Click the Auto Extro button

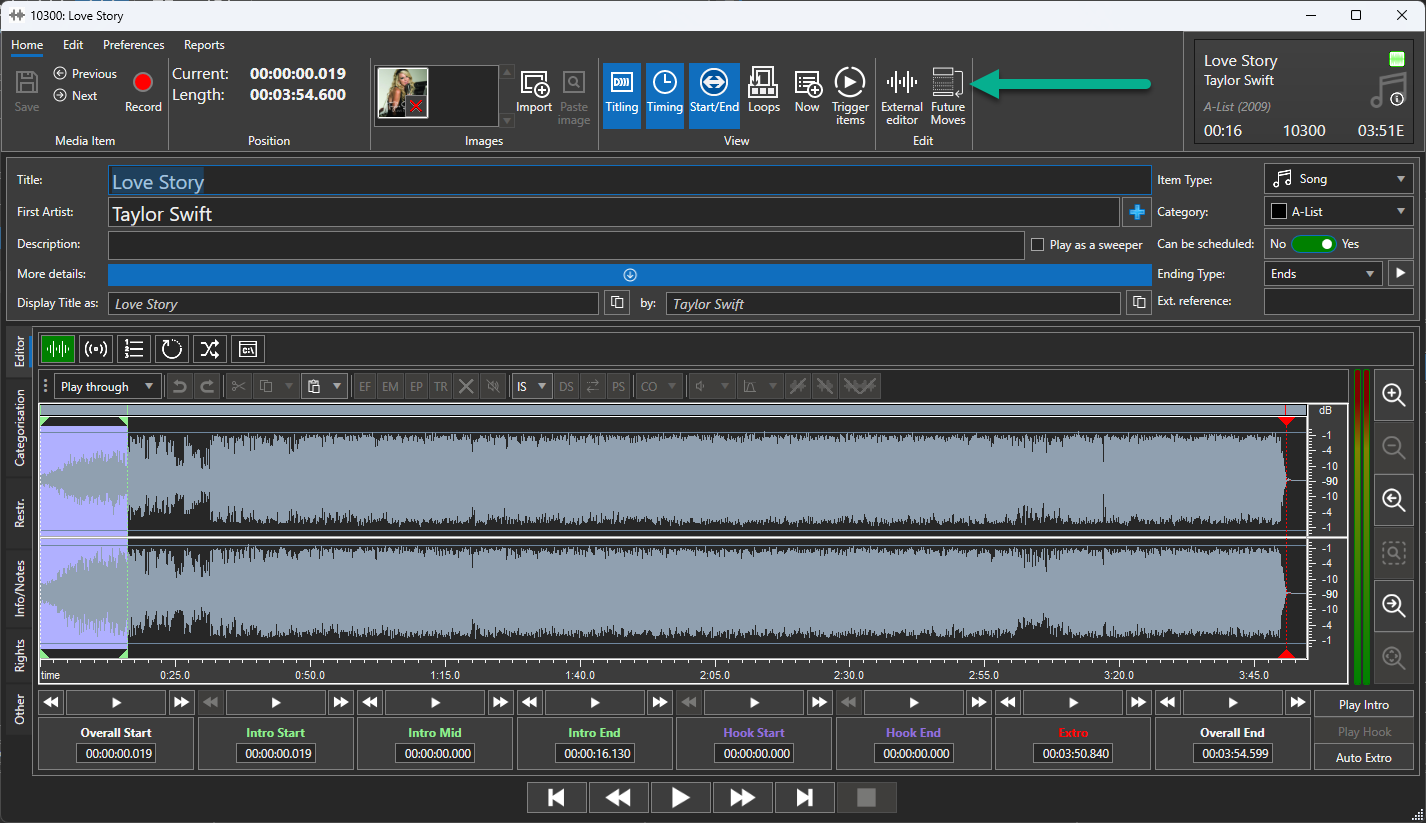(x=1363, y=757)
